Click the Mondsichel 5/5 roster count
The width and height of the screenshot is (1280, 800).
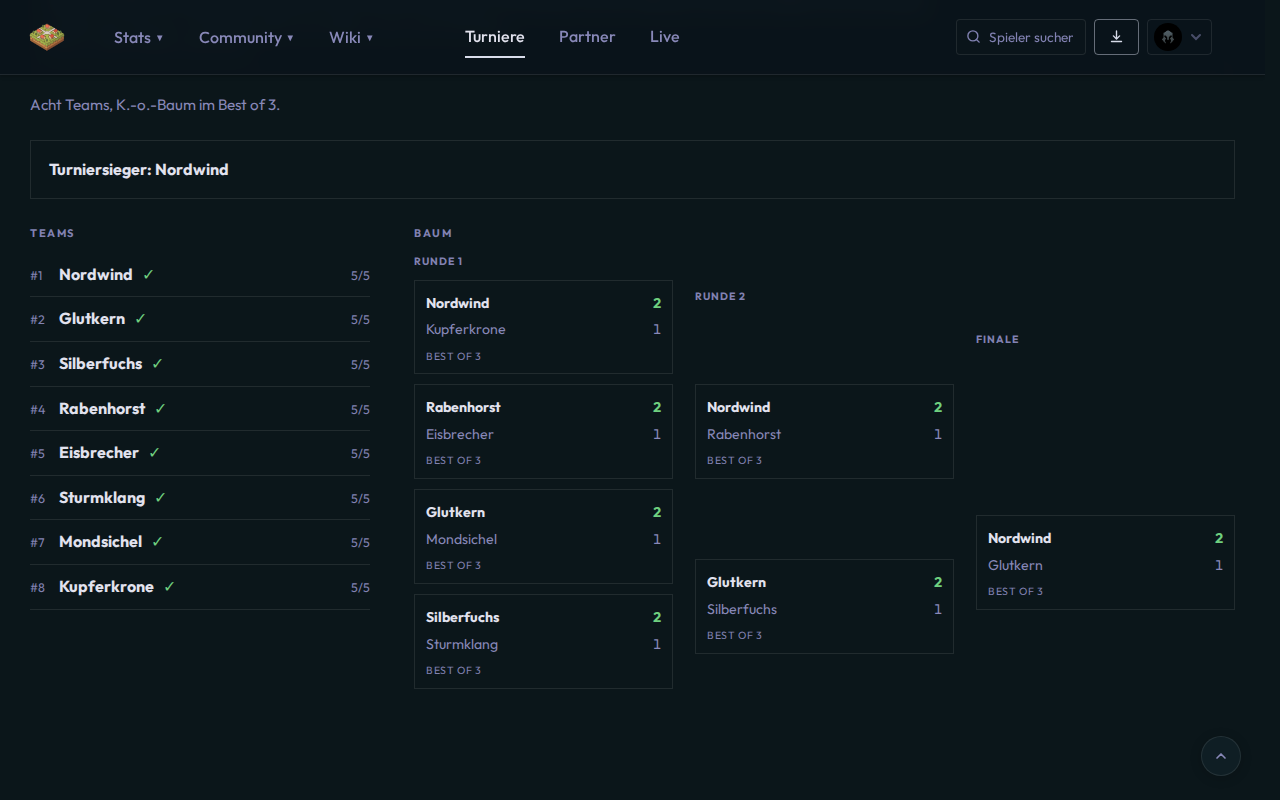360,543
